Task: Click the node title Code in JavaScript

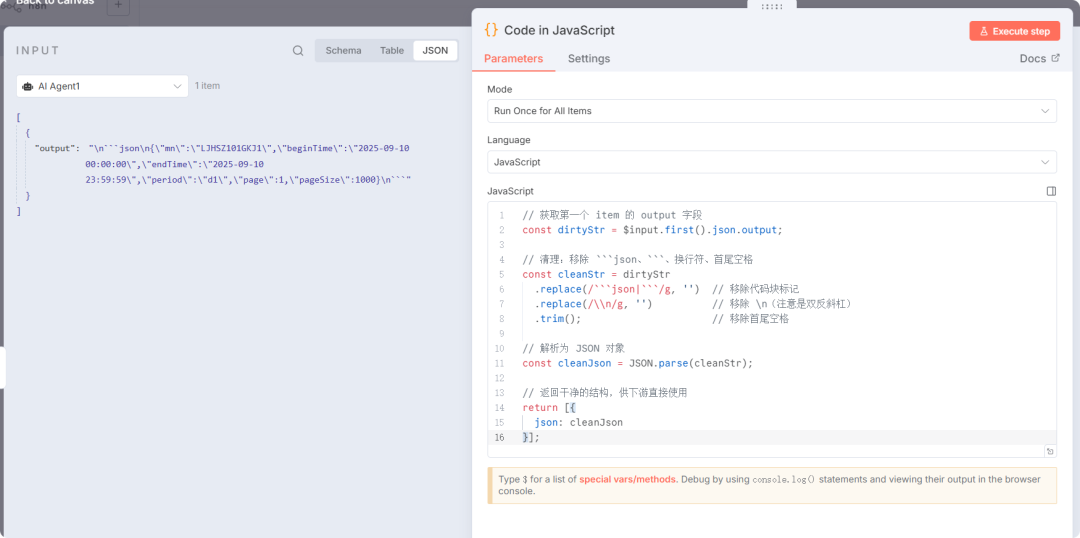Action: tap(559, 30)
